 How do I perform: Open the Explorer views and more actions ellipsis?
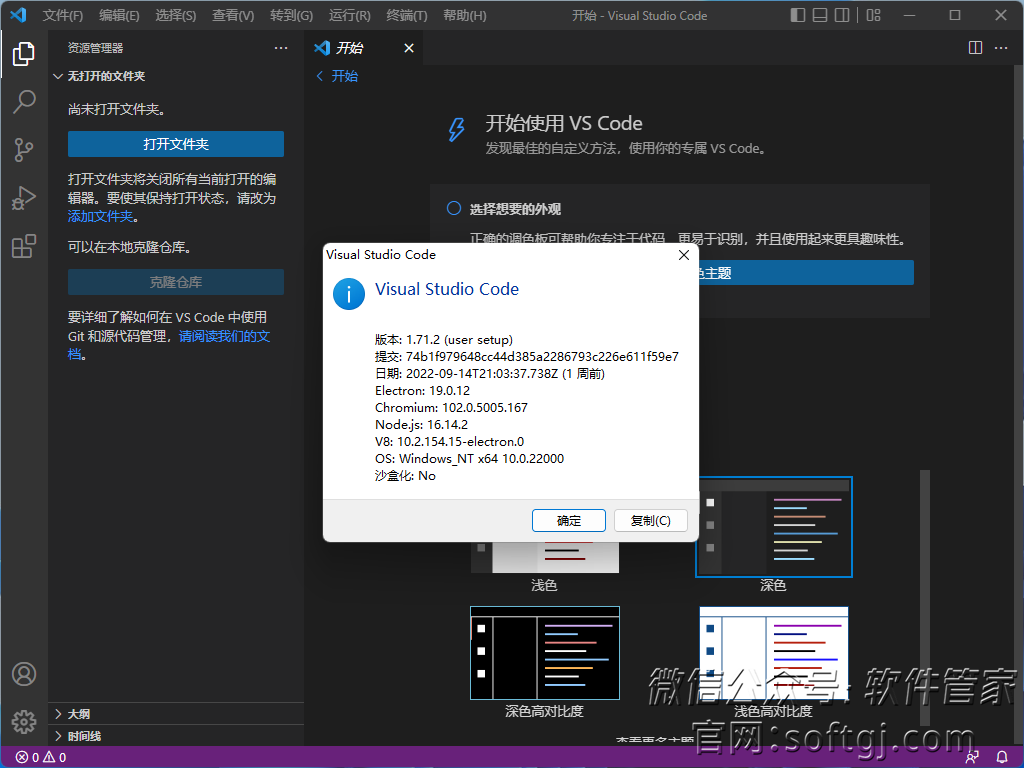pos(281,48)
